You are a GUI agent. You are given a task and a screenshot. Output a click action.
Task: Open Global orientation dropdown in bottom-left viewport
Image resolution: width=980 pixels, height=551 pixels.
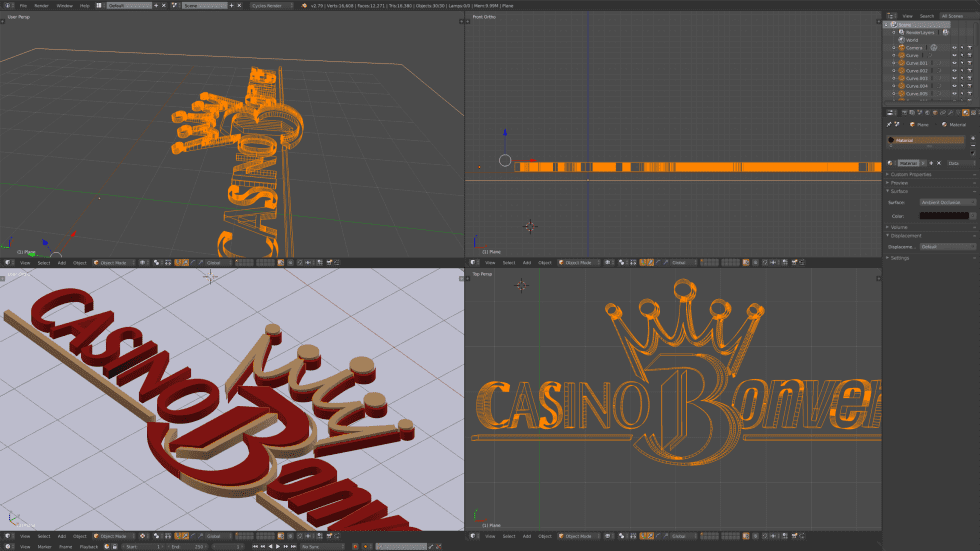click(x=218, y=536)
